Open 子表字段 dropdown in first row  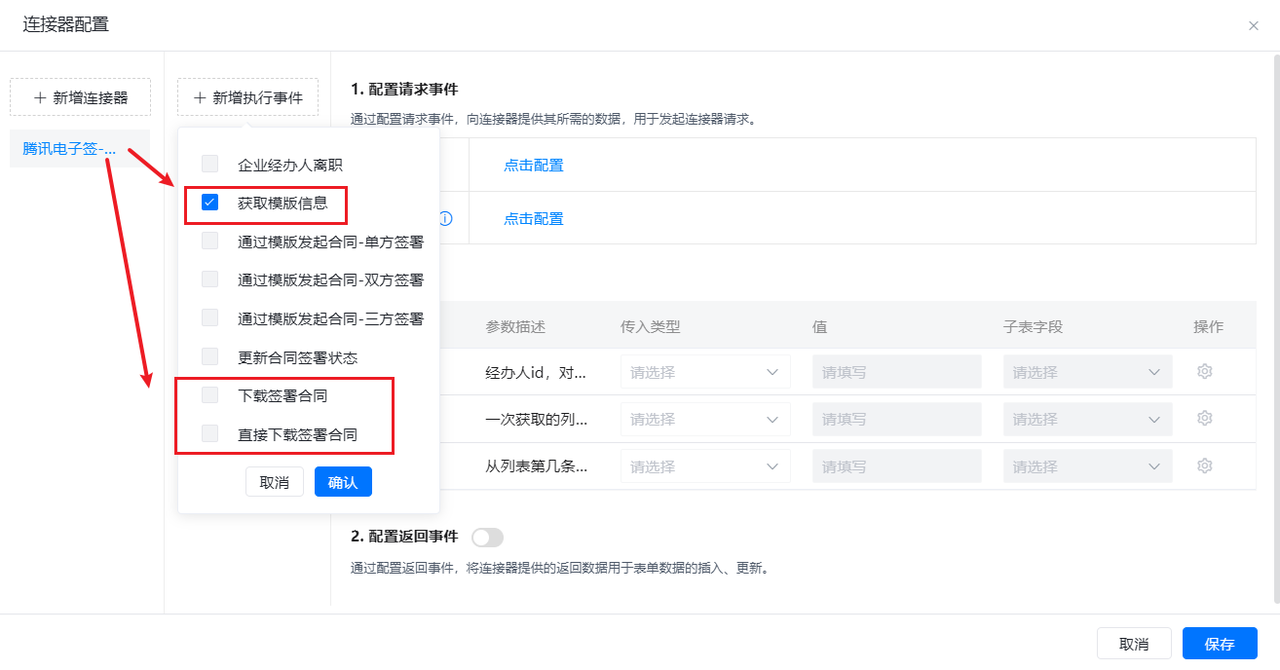pyautogui.click(x=1087, y=372)
